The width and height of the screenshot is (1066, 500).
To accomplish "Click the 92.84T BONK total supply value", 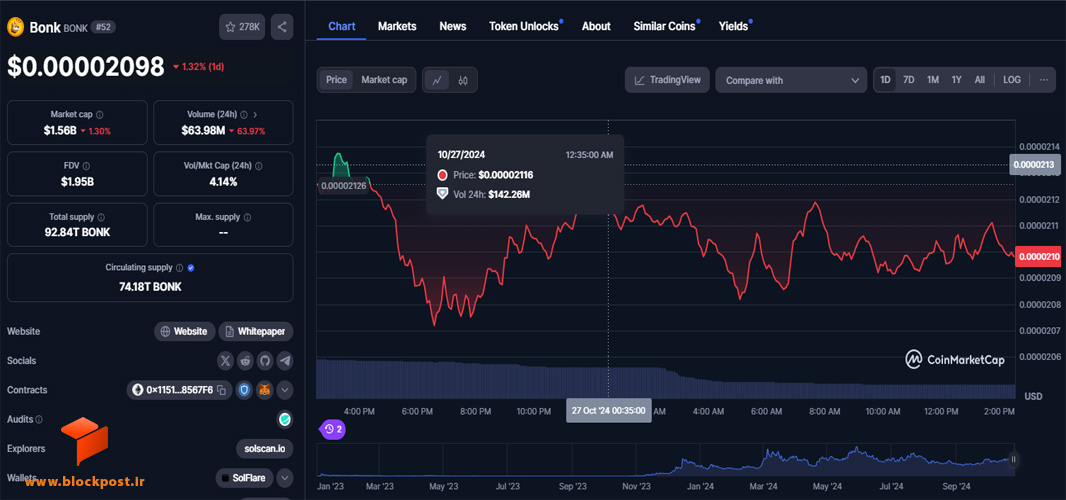I will click(78, 232).
